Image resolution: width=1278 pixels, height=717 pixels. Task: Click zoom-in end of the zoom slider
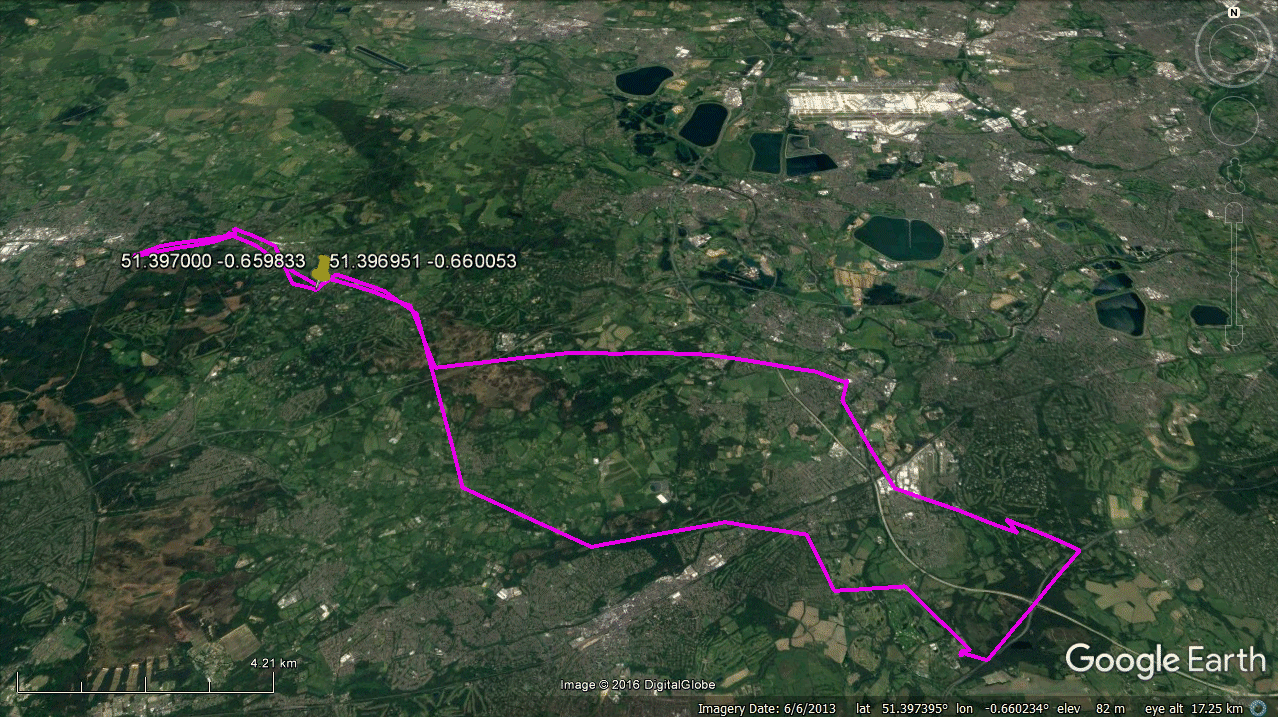1234,211
